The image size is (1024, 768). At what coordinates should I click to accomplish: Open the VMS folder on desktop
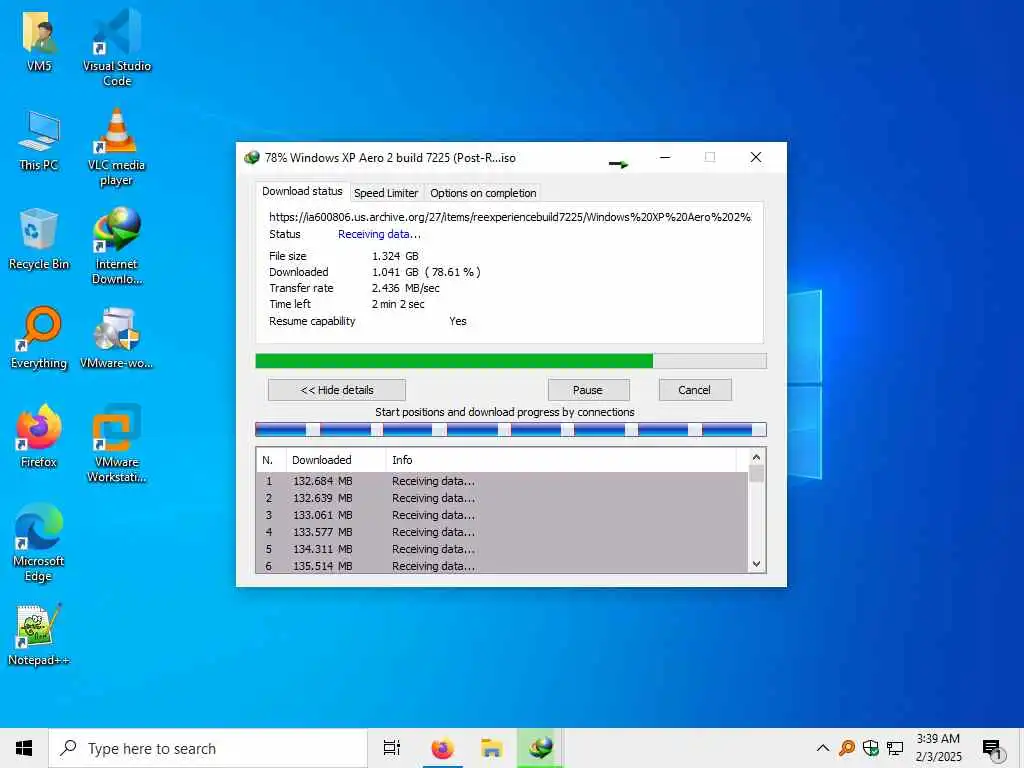coord(39,40)
